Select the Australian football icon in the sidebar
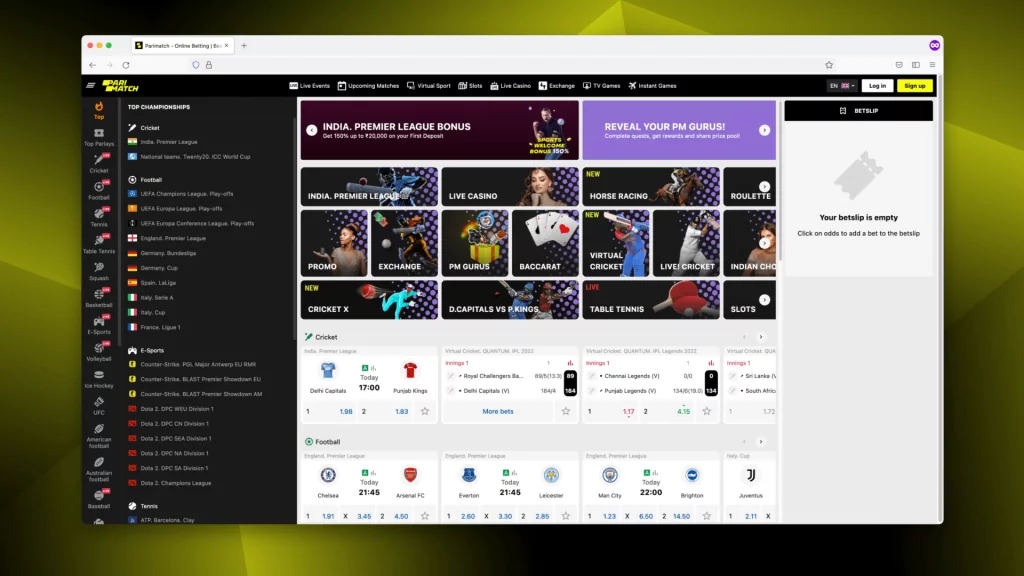The height and width of the screenshot is (576, 1024). [99, 469]
